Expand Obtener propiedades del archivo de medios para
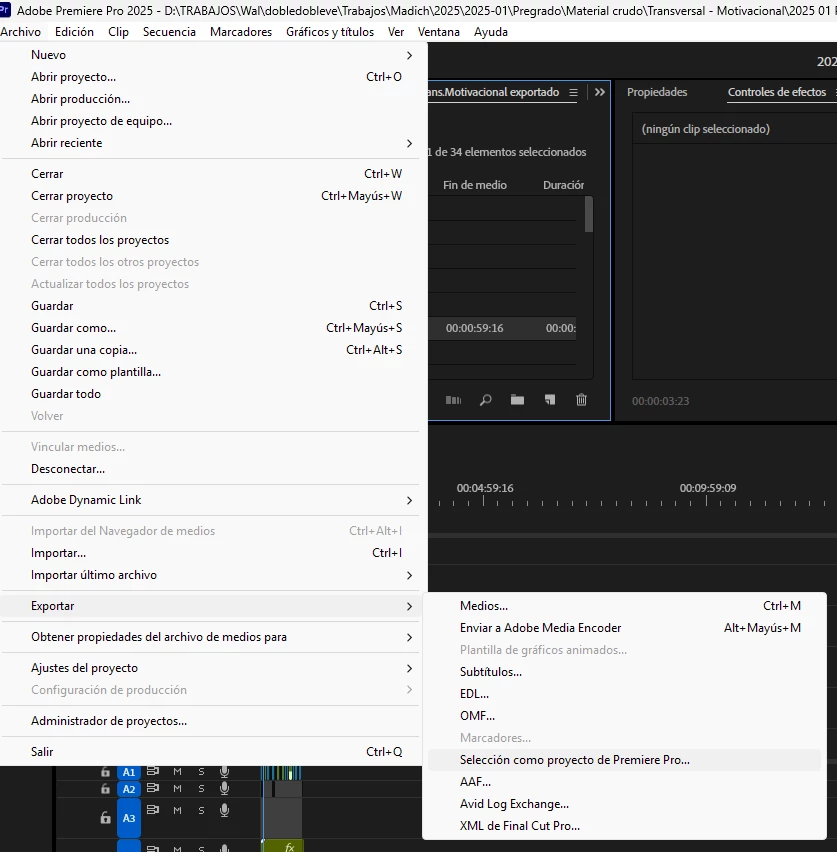This screenshot has height=852, width=837. point(210,637)
